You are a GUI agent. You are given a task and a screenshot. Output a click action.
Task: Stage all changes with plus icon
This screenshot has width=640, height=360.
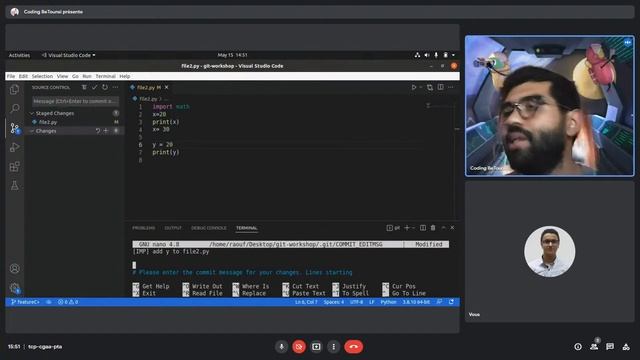(106, 131)
